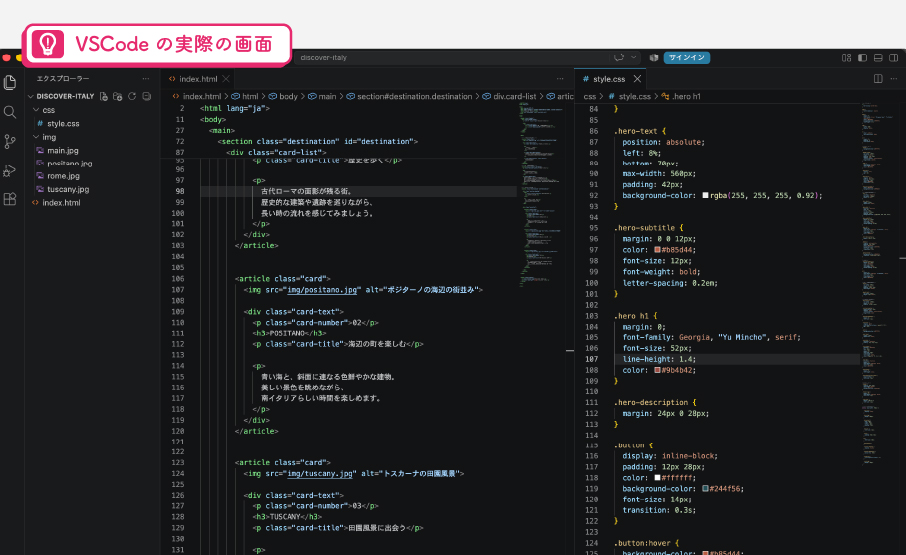906x555 pixels.
Task: Open the Explorer view in activity bar
Action: click(10, 83)
